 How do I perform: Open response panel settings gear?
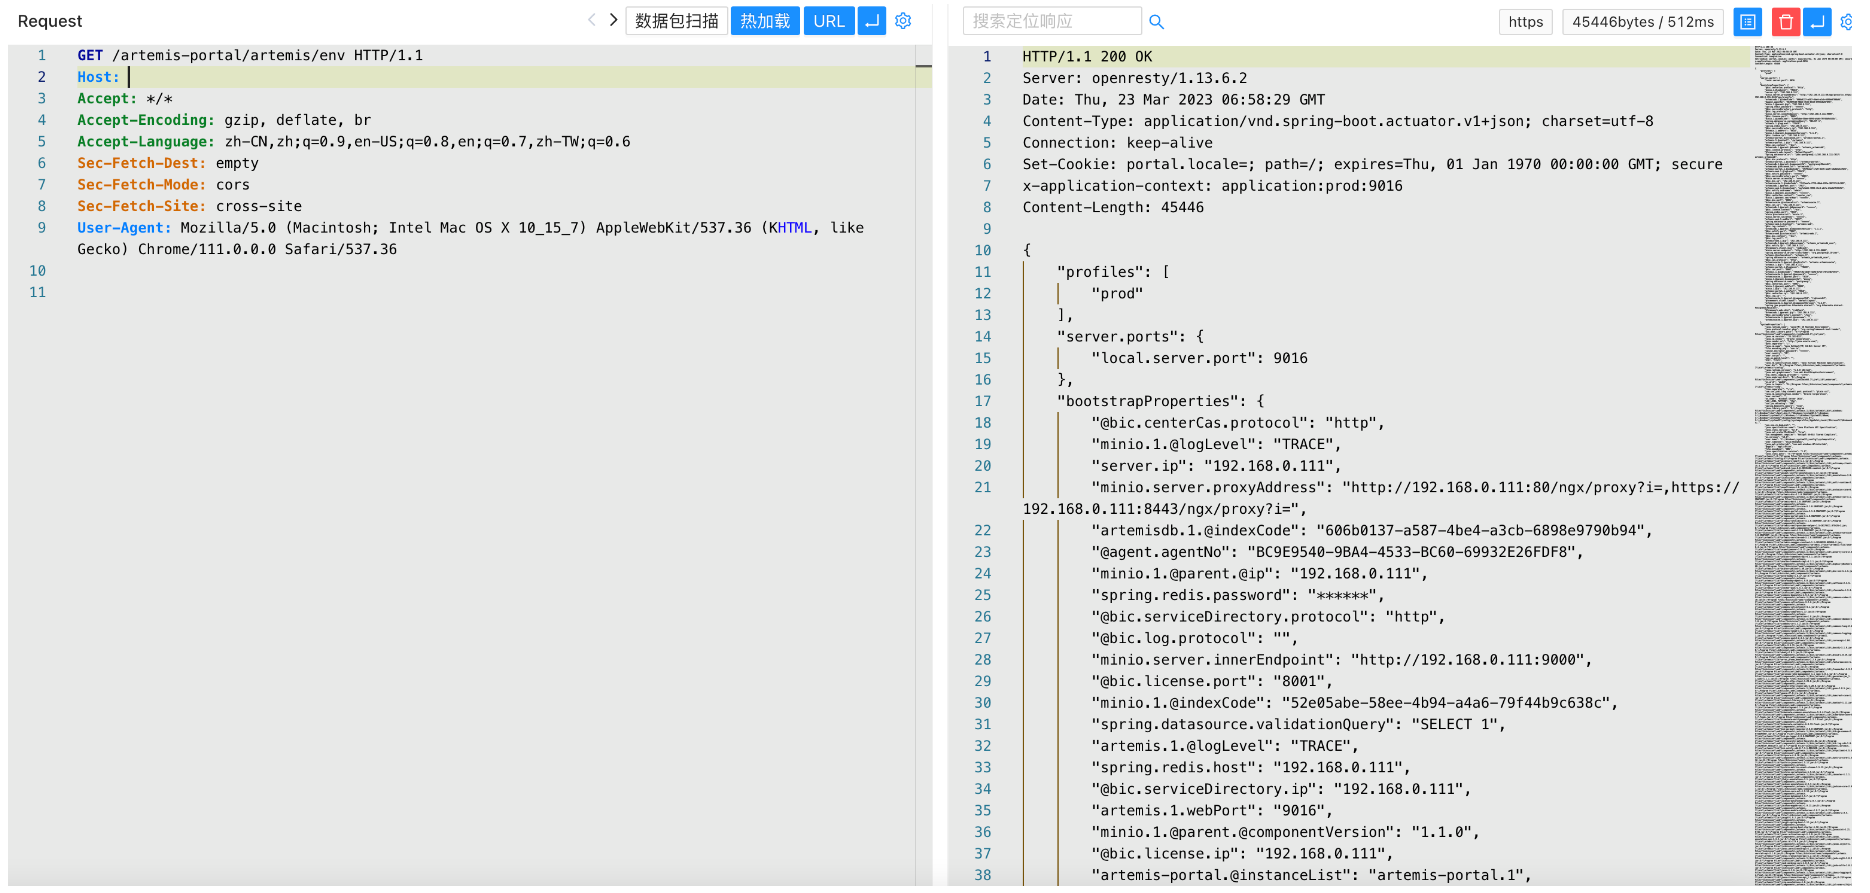click(1846, 22)
